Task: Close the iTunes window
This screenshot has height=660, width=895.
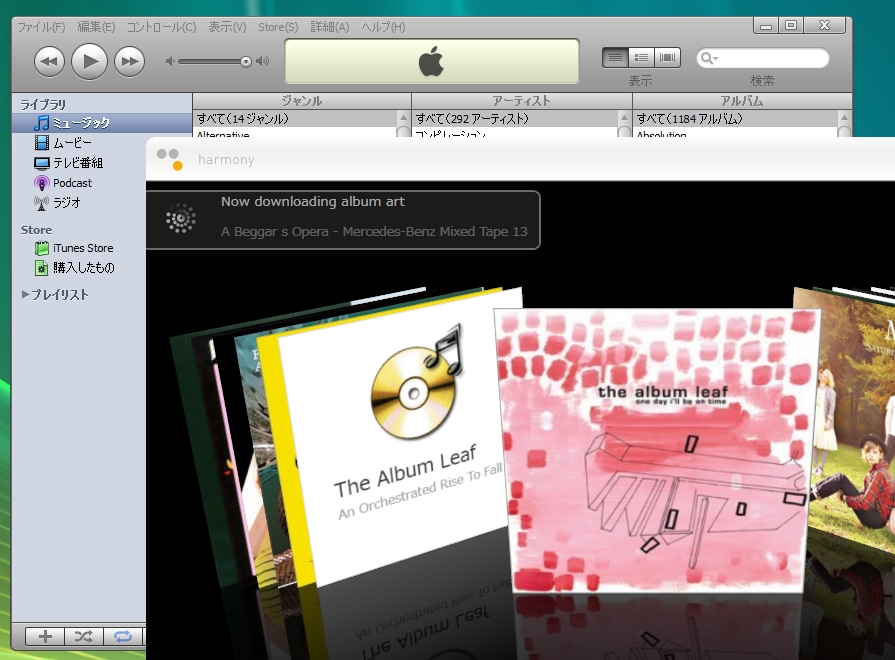Action: [825, 26]
